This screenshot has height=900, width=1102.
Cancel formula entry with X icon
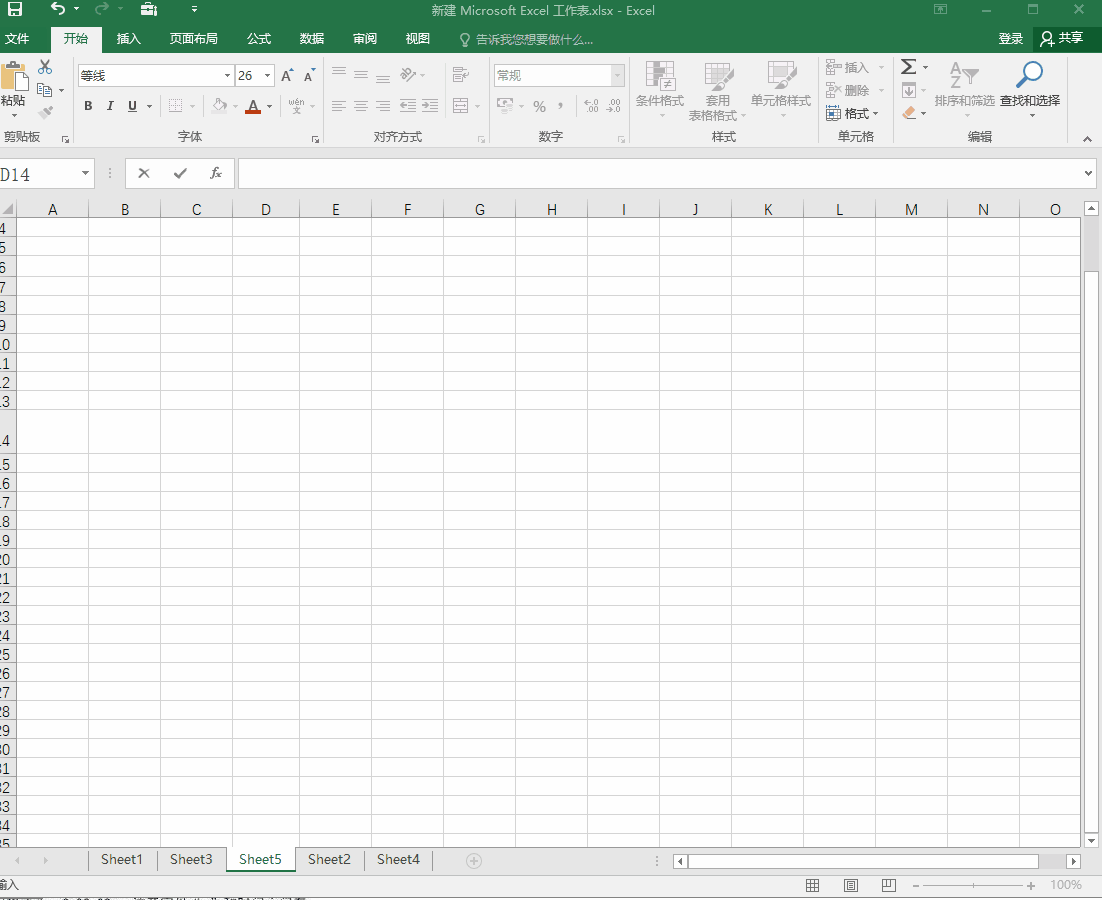point(144,173)
